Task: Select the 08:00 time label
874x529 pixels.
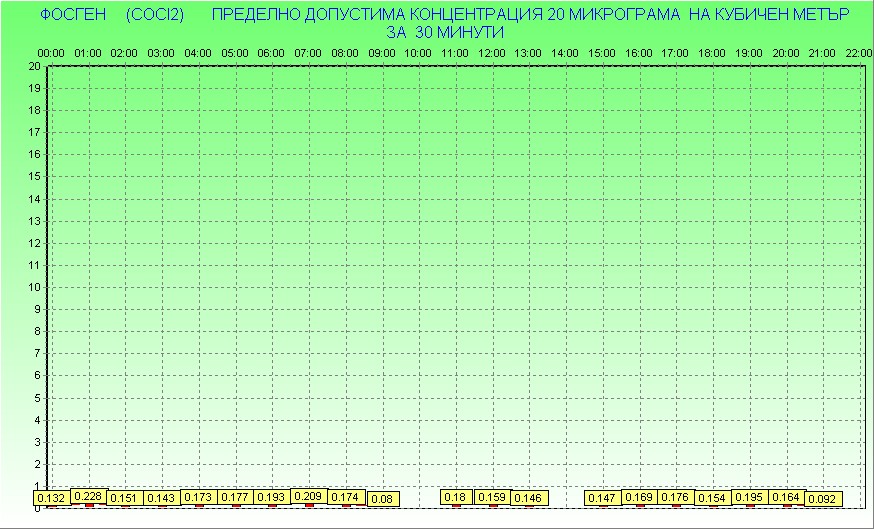Action: point(345,54)
